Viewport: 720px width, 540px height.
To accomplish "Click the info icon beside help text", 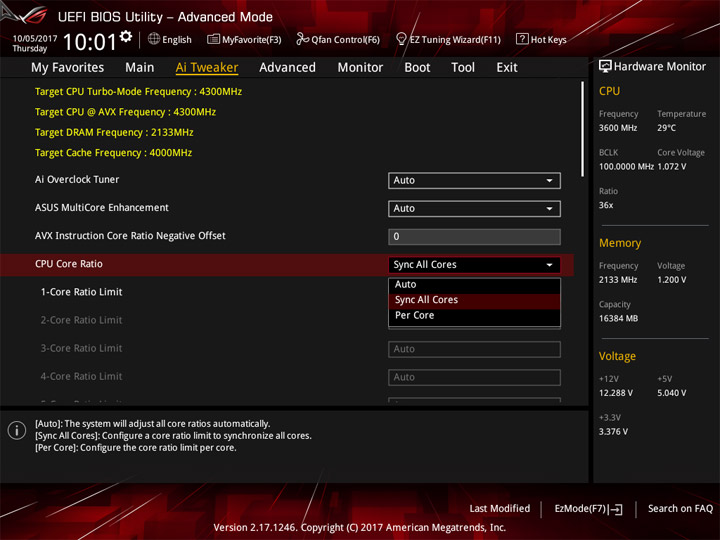I will pos(17,431).
